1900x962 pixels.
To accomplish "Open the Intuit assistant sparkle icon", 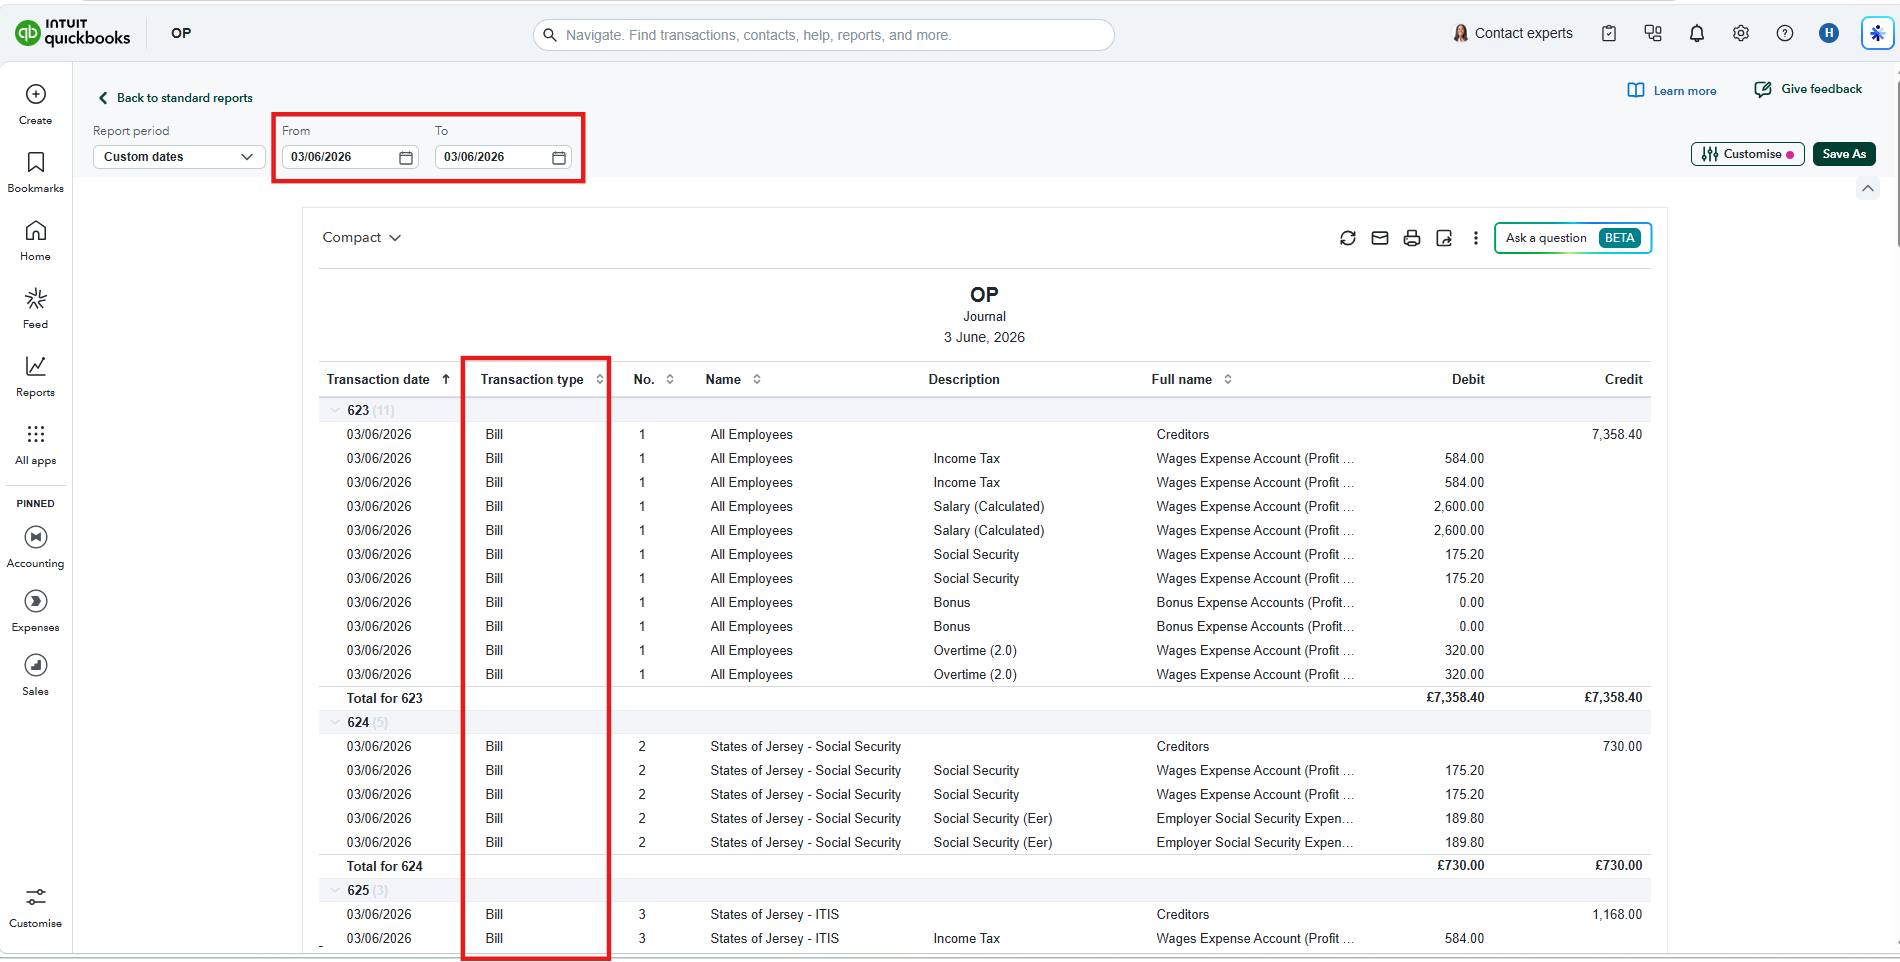I will [1877, 33].
